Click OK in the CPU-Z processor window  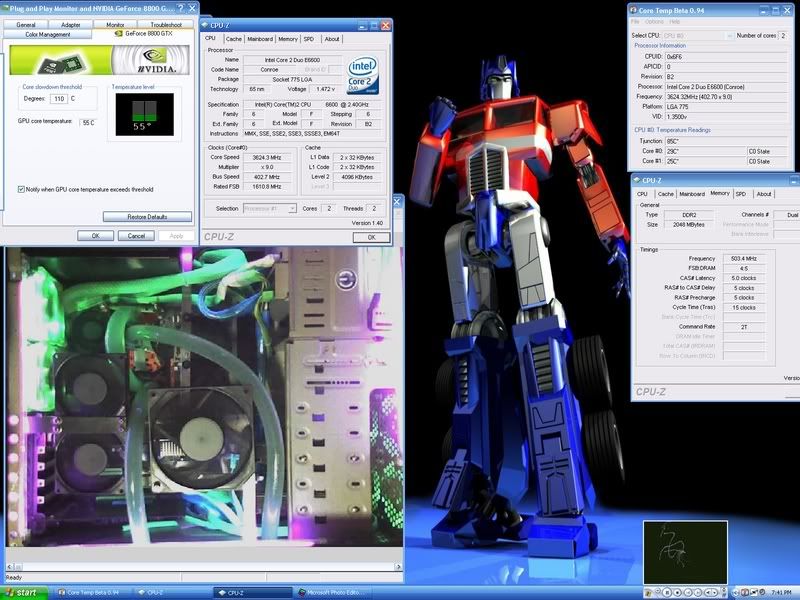point(371,237)
